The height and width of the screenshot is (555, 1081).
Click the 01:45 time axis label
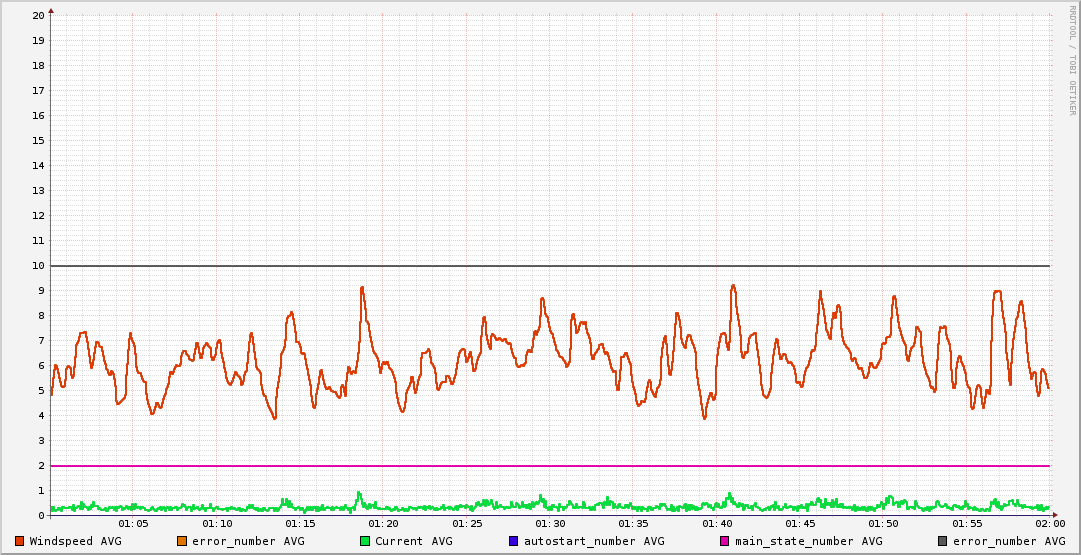(x=800, y=524)
